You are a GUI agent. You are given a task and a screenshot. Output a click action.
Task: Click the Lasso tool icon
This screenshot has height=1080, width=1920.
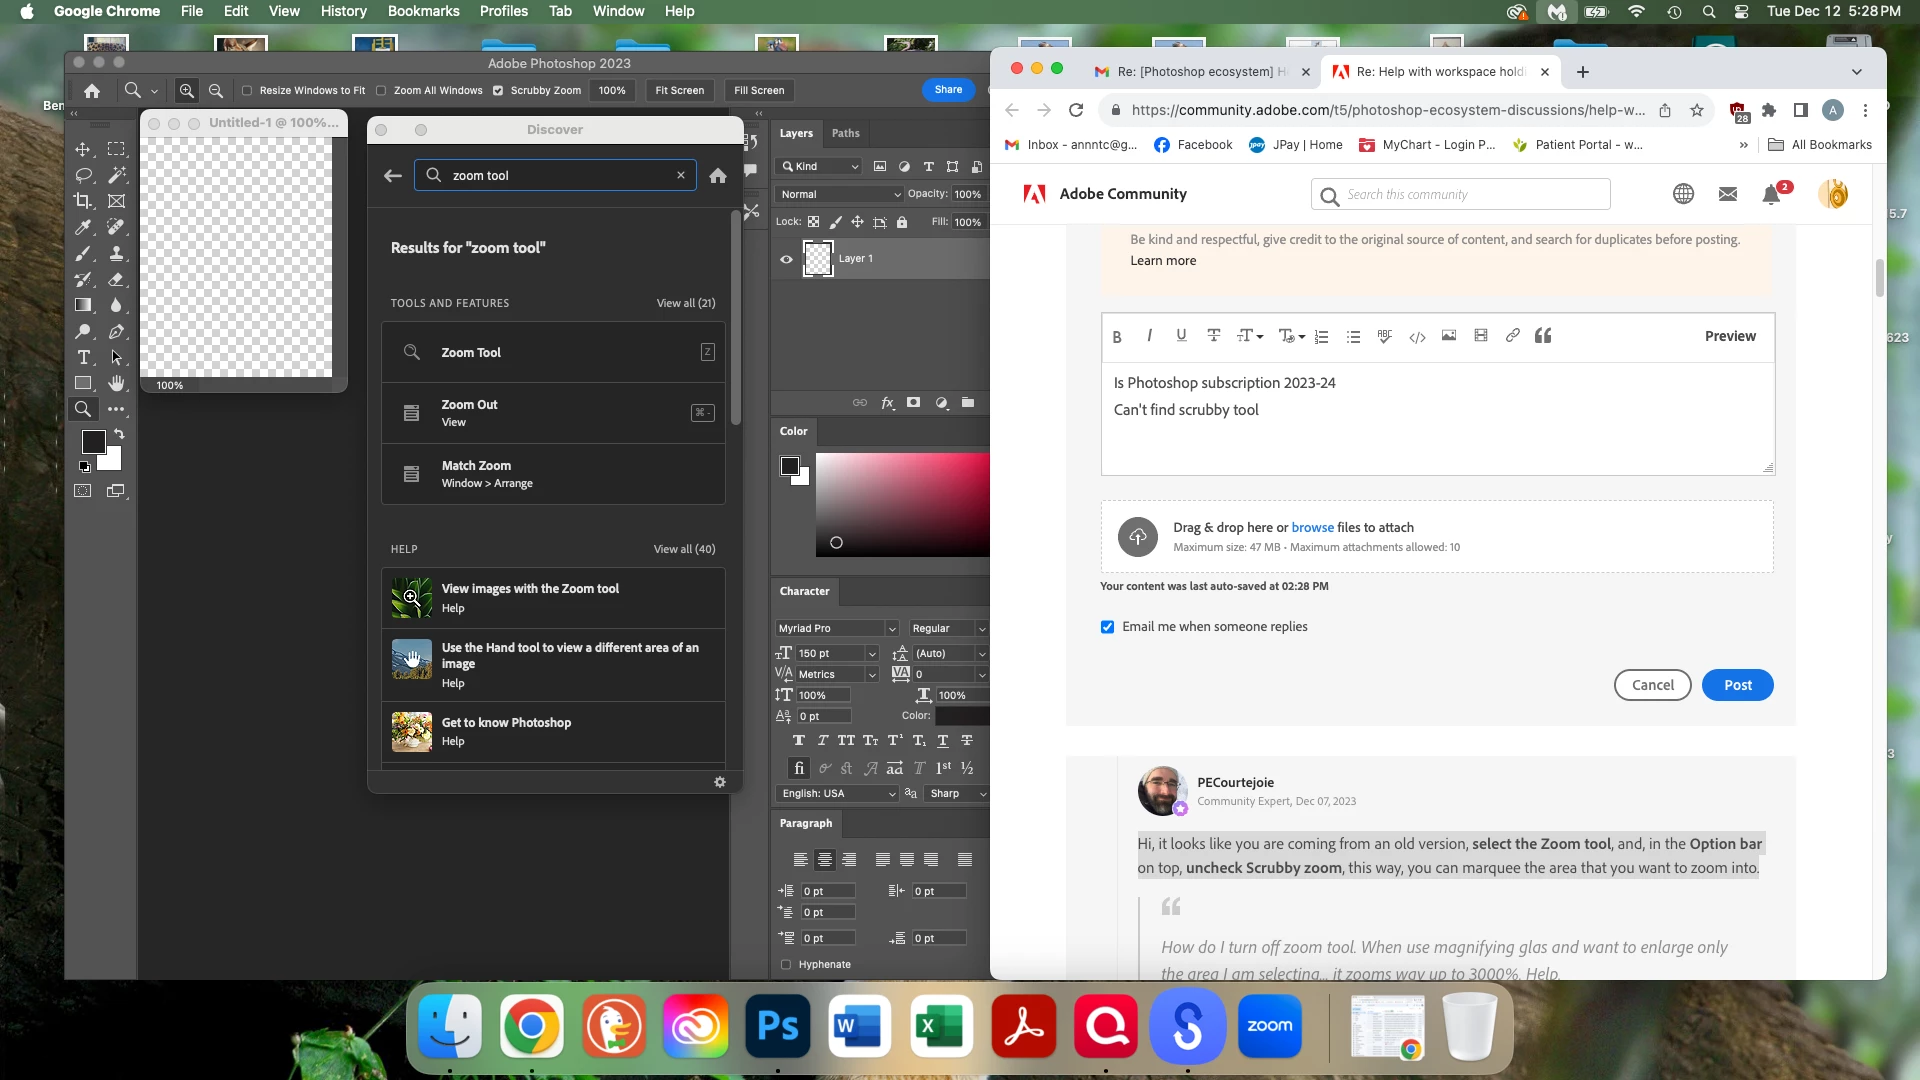pos(83,175)
